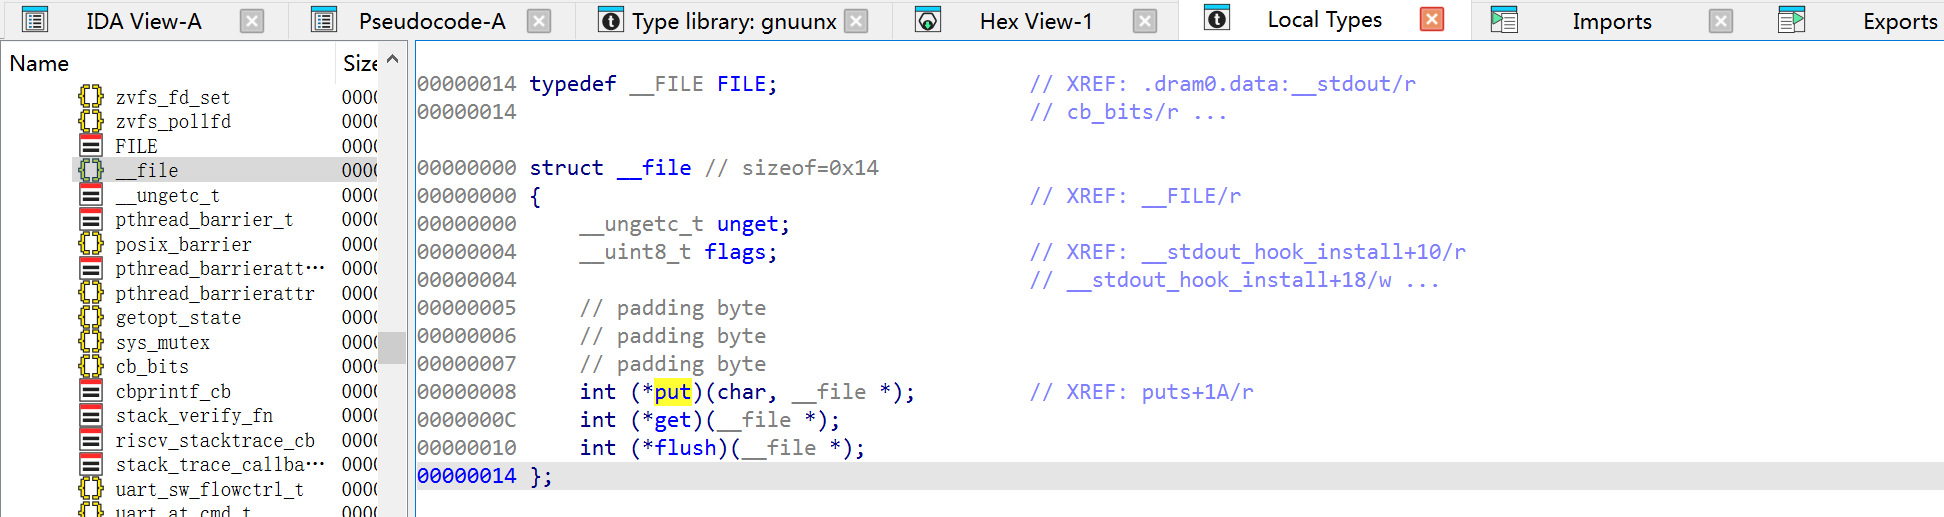Image resolution: width=1944 pixels, height=517 pixels.
Task: Select pthread_barrier_t in the type list
Action: point(204,220)
